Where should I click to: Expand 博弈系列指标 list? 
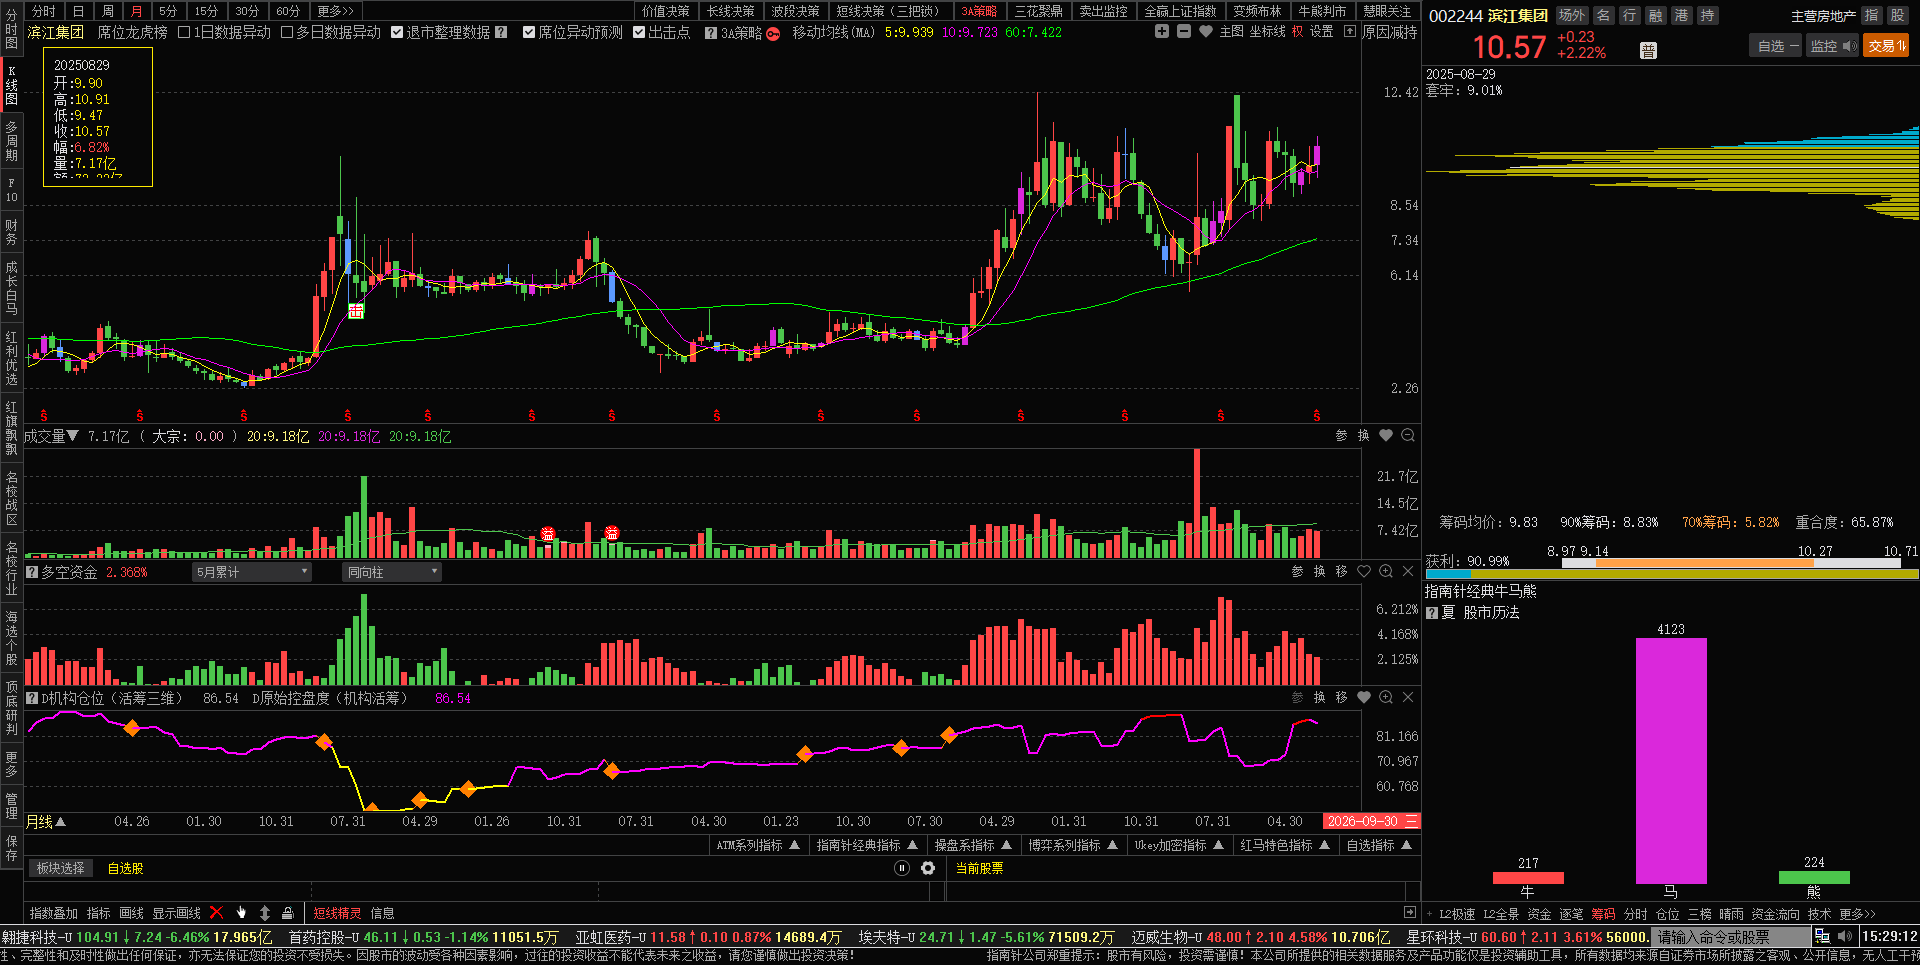pyautogui.click(x=1073, y=845)
